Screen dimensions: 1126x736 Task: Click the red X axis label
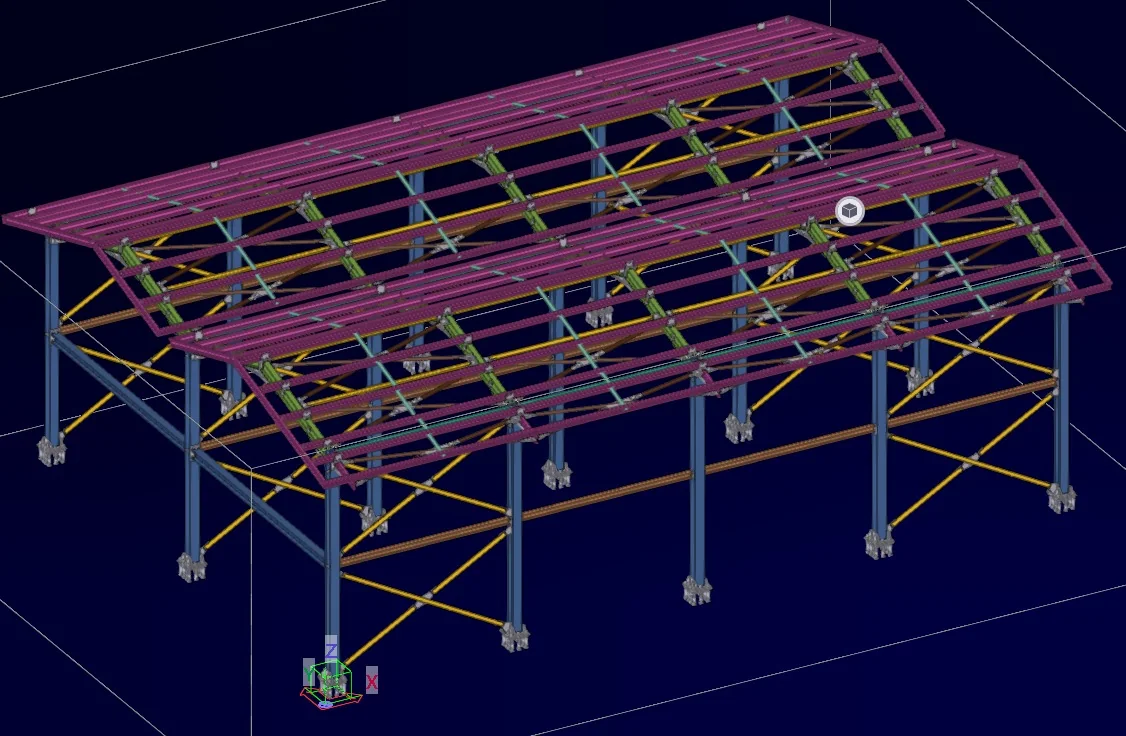[371, 680]
